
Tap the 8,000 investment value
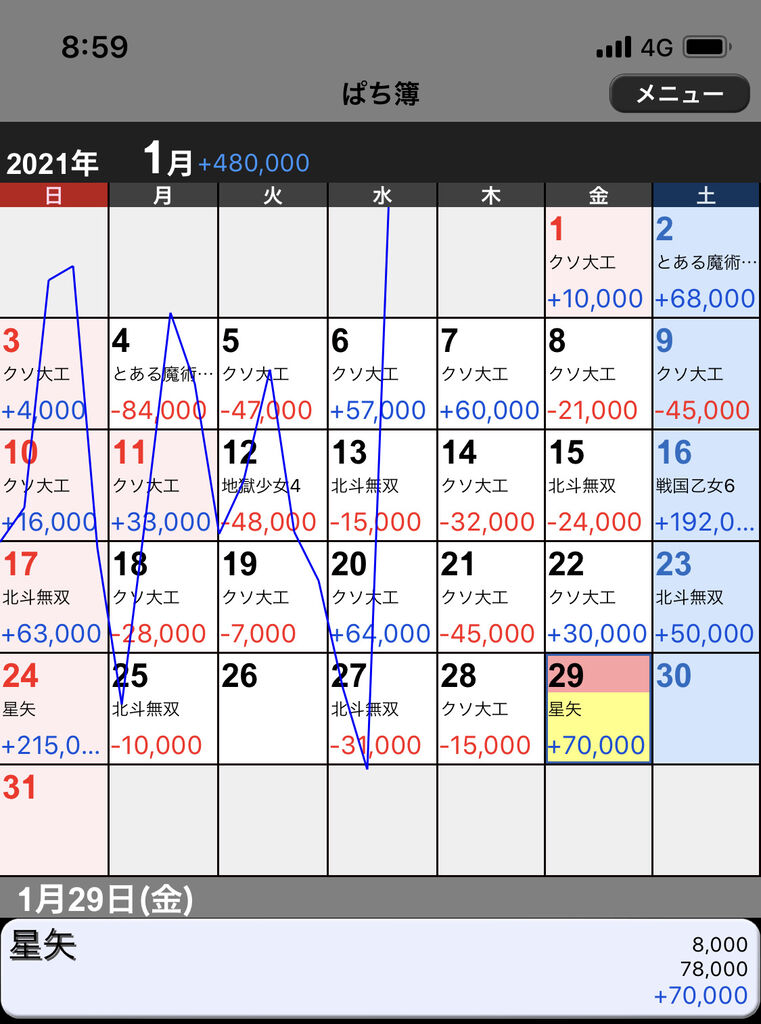coord(720,944)
